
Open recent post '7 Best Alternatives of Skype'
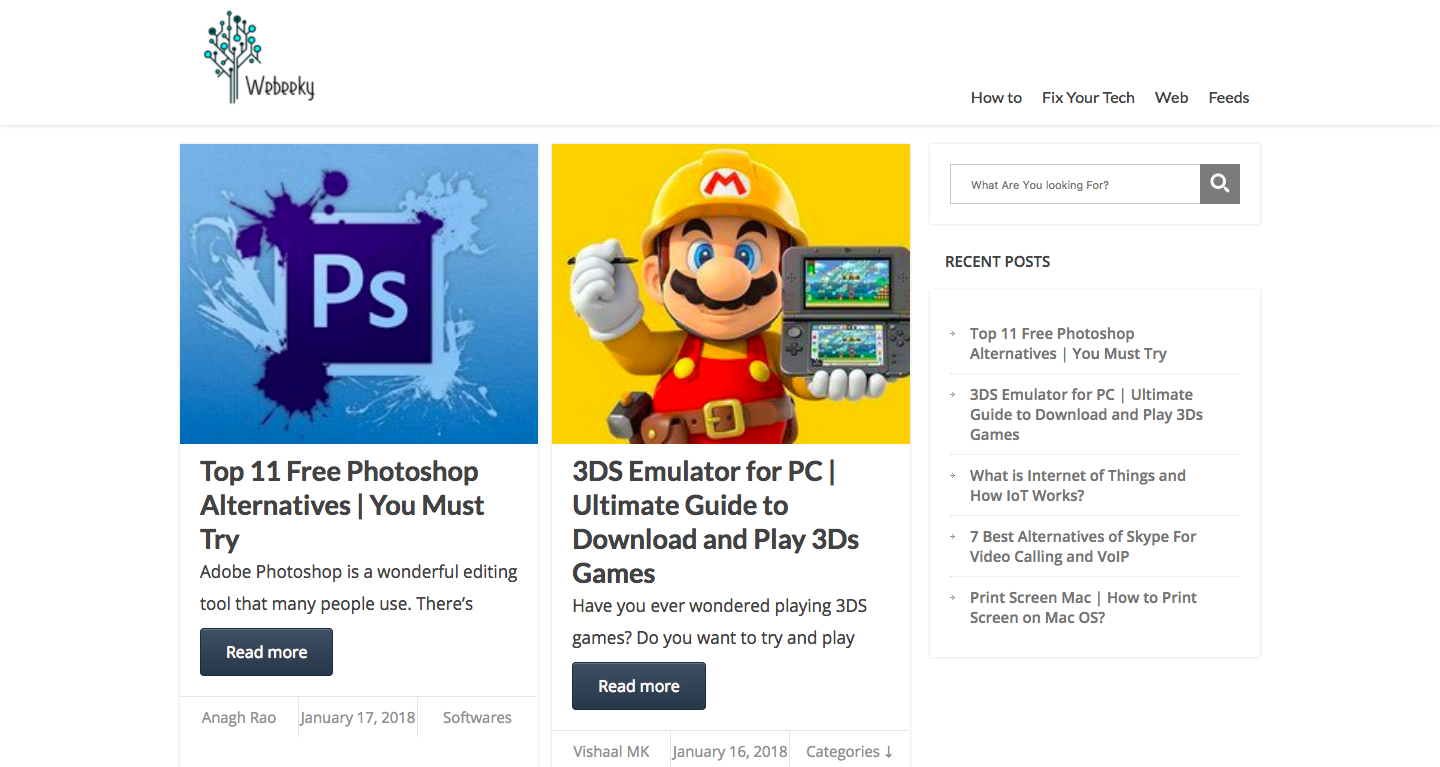coord(1083,546)
